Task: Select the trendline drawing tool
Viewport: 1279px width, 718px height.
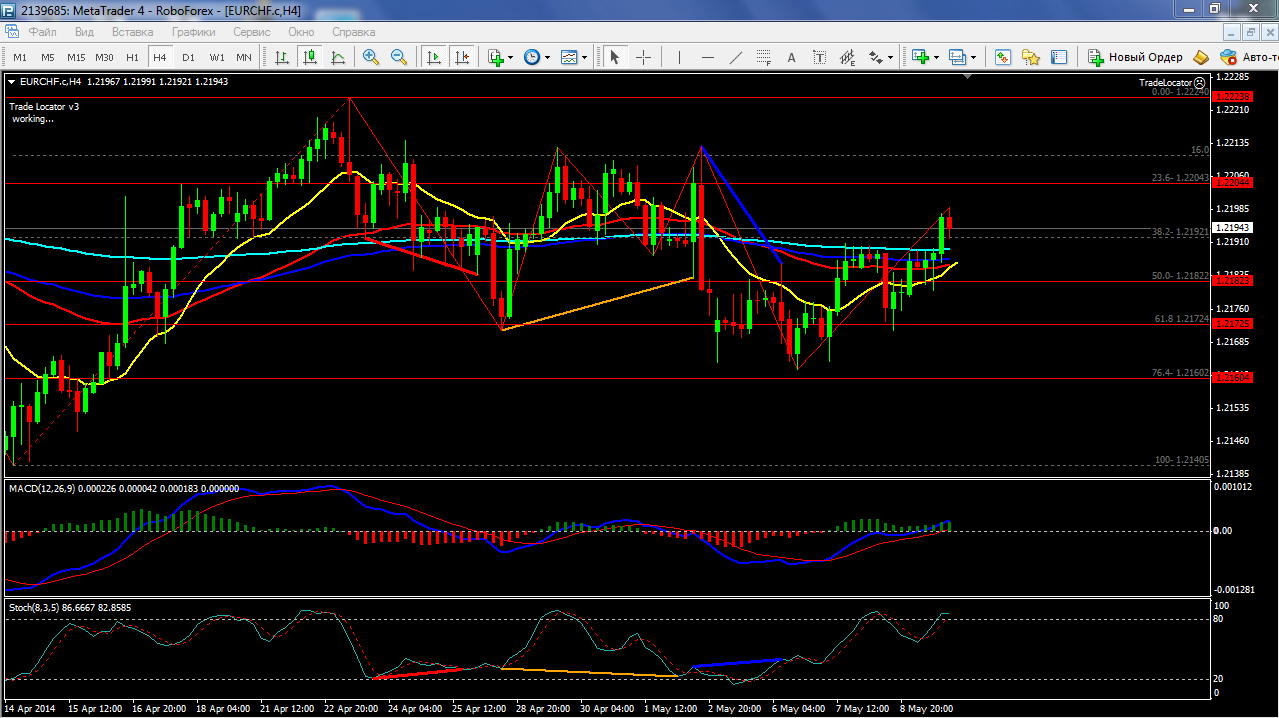Action: click(x=736, y=57)
